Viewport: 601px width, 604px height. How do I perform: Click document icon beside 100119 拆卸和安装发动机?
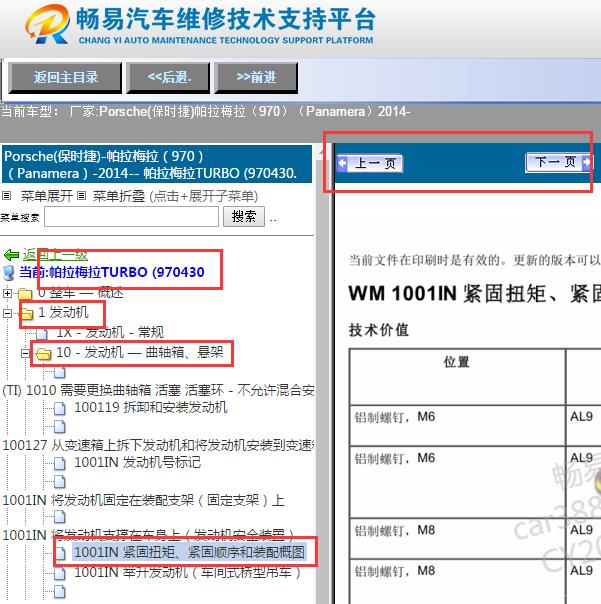click(59, 408)
